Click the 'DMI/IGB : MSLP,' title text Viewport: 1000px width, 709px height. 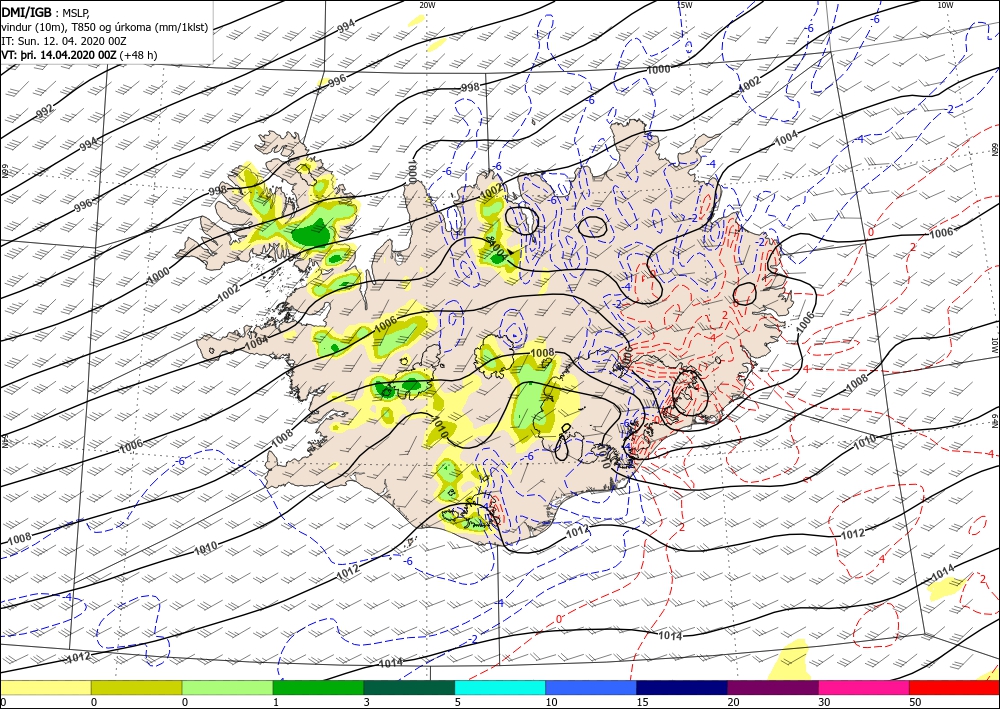[46, 13]
